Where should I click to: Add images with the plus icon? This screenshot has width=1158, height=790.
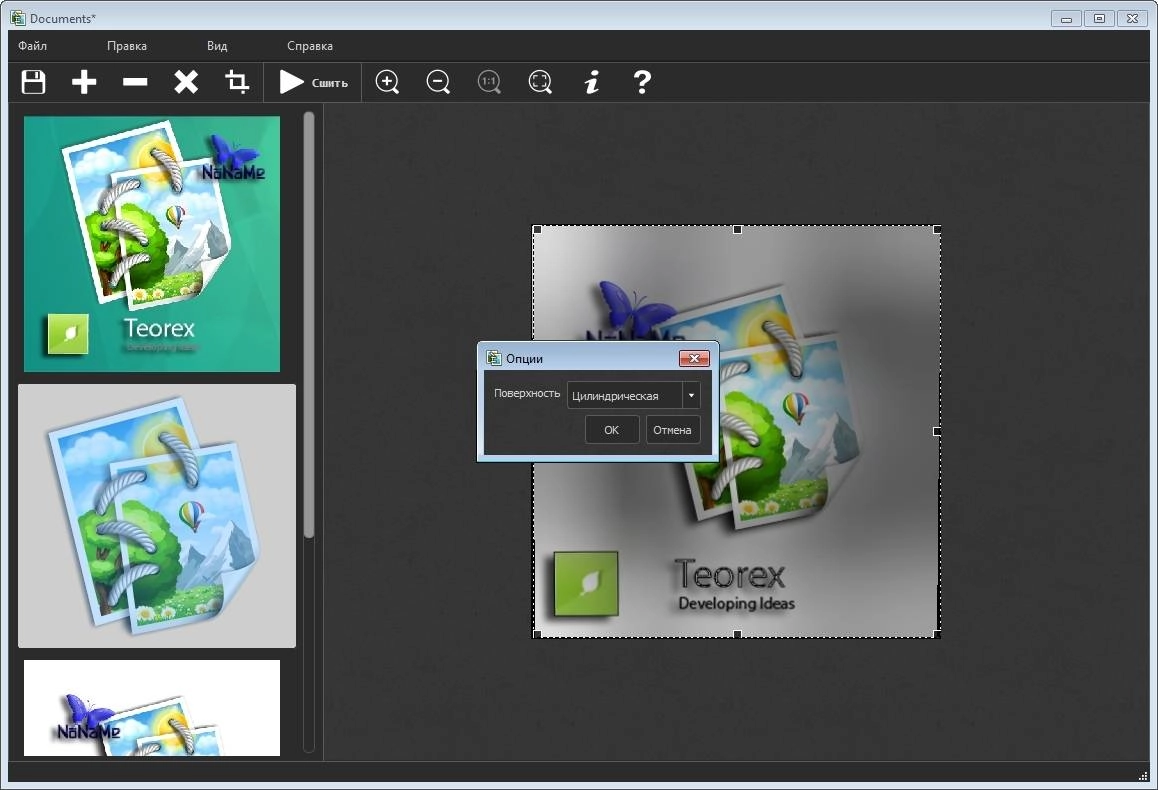pyautogui.click(x=84, y=82)
